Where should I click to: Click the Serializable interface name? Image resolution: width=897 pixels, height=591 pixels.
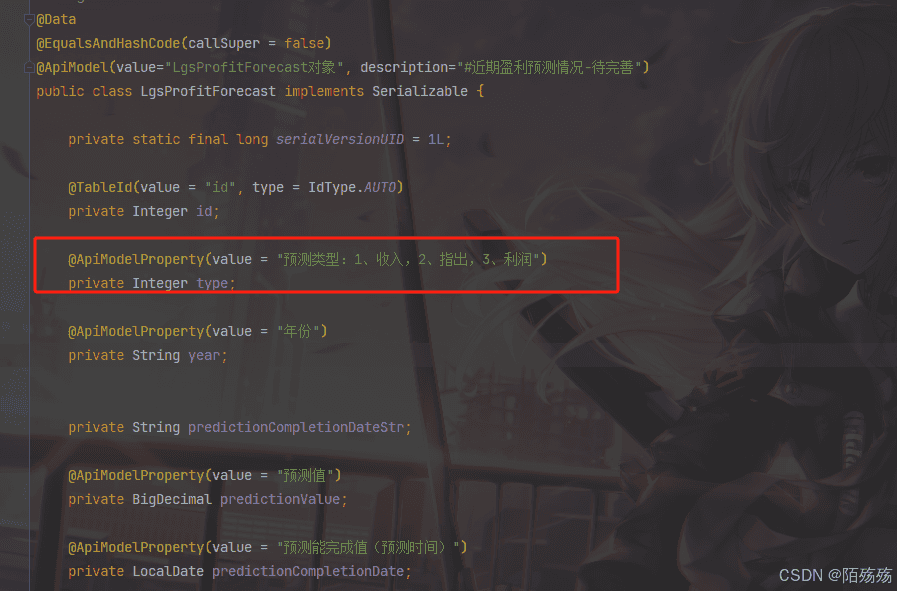(420, 92)
